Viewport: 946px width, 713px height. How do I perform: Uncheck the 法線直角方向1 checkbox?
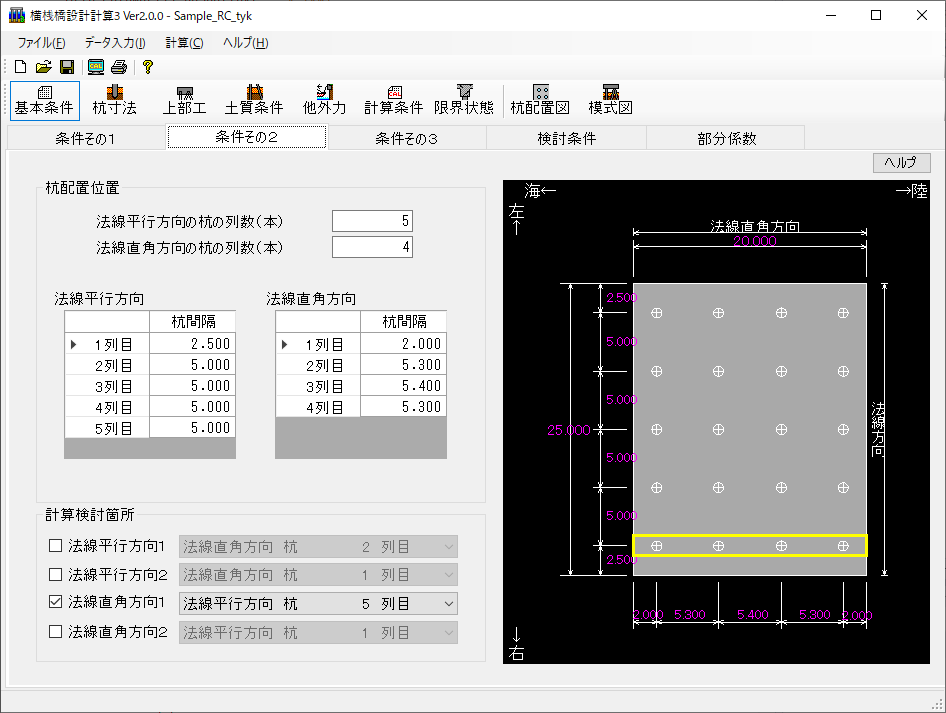(x=56, y=602)
